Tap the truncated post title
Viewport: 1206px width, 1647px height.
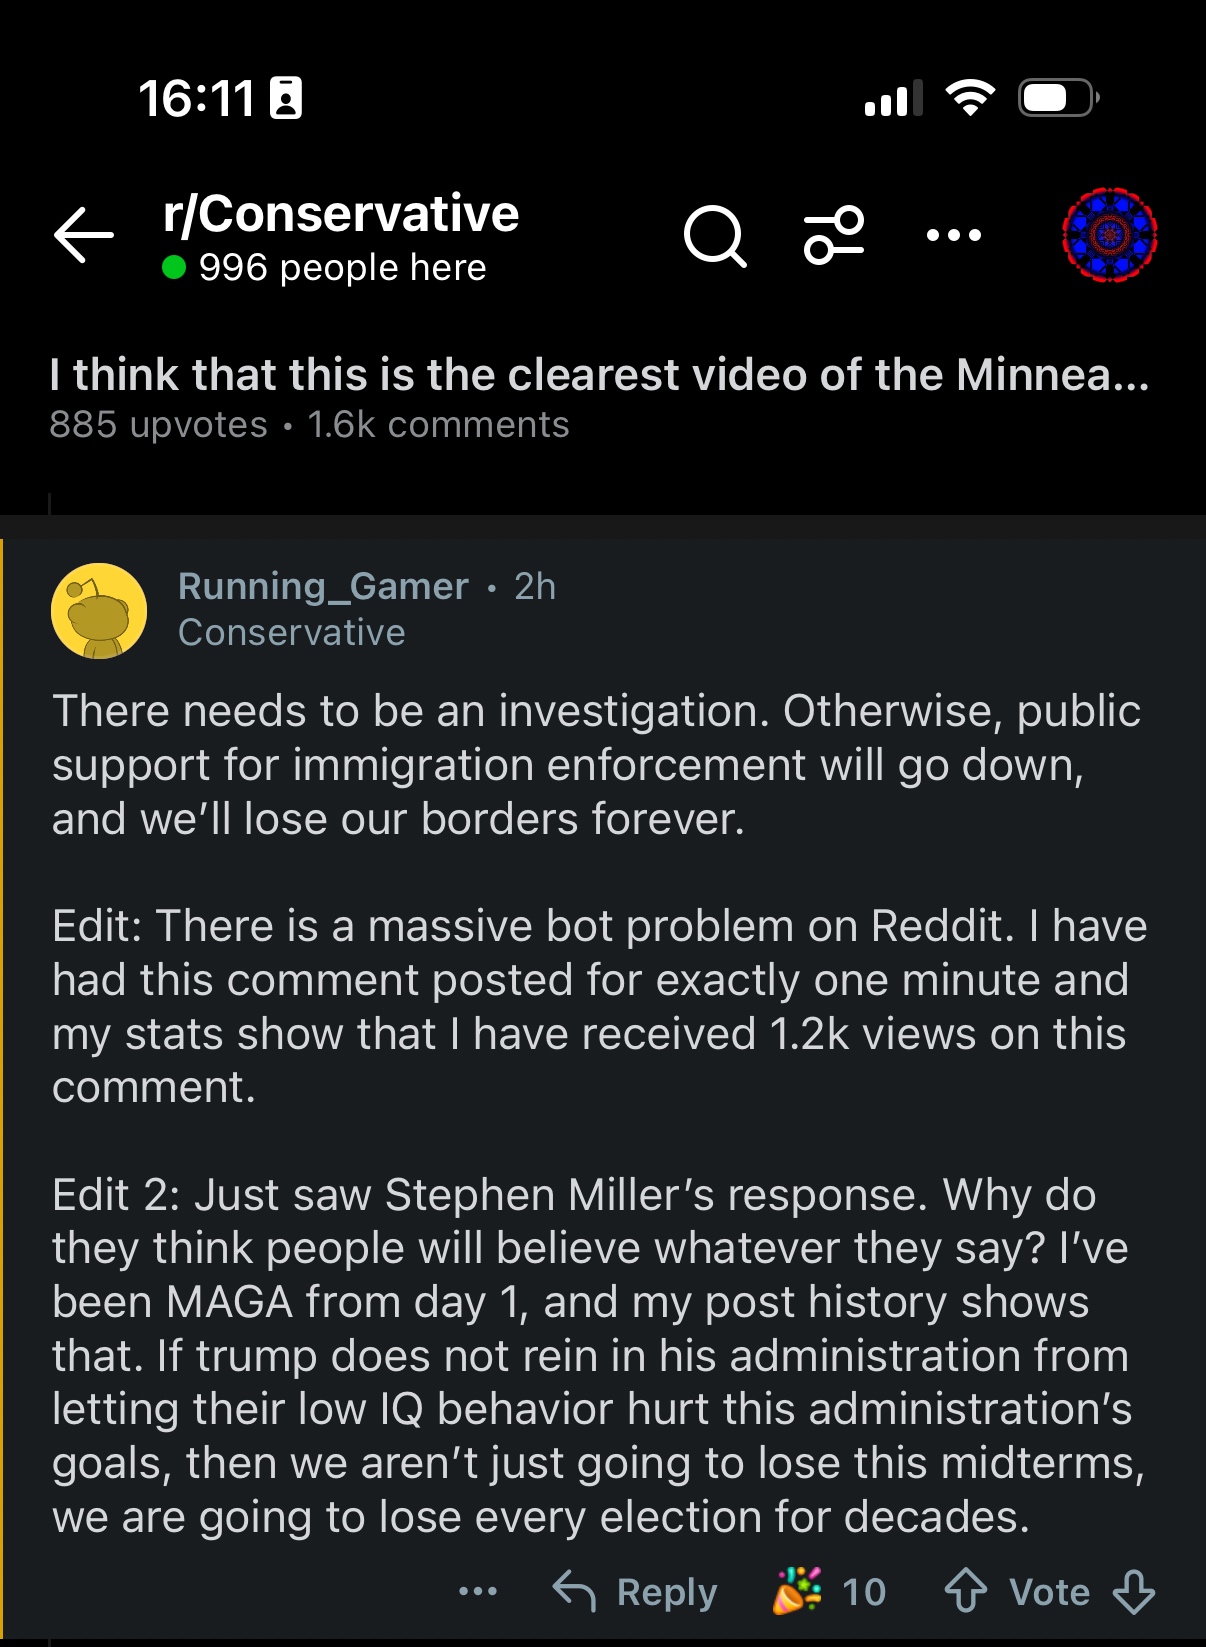tap(599, 376)
